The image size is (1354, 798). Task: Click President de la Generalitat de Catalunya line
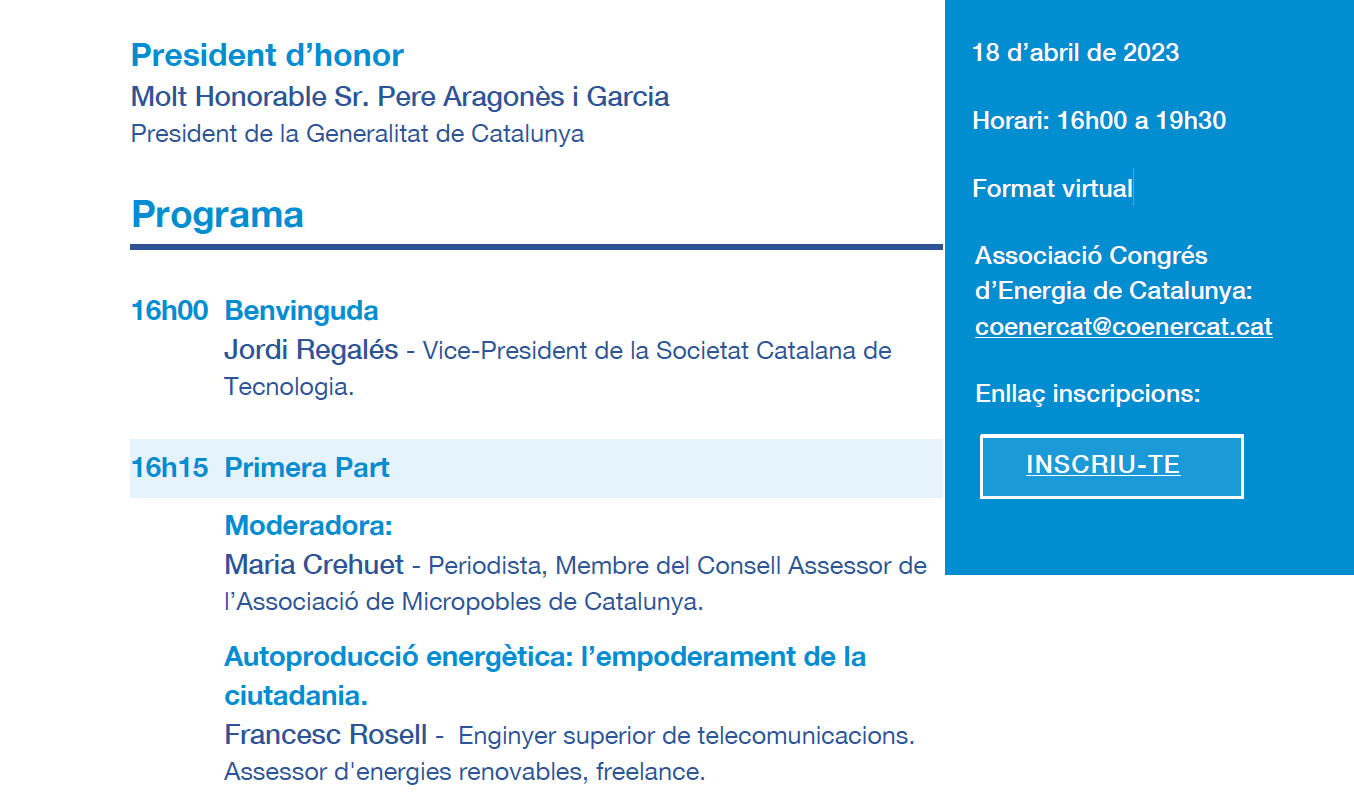pos(357,134)
